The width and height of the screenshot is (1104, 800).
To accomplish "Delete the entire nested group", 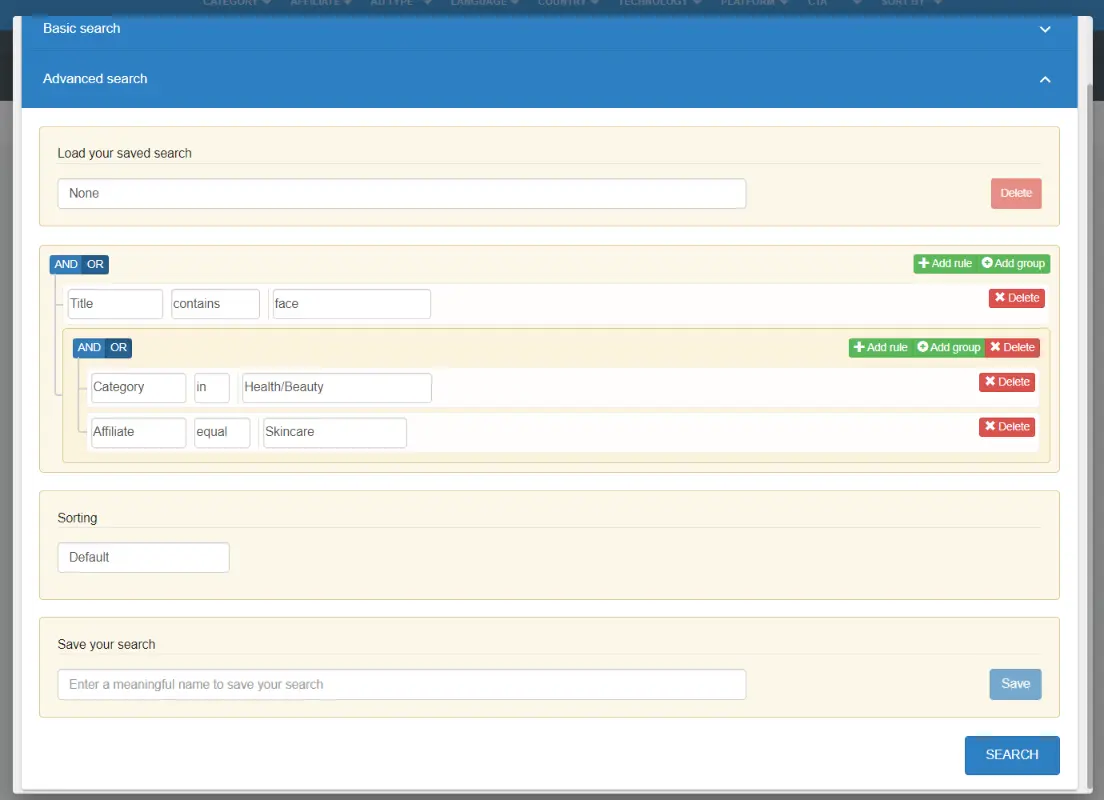I will [x=1012, y=348].
